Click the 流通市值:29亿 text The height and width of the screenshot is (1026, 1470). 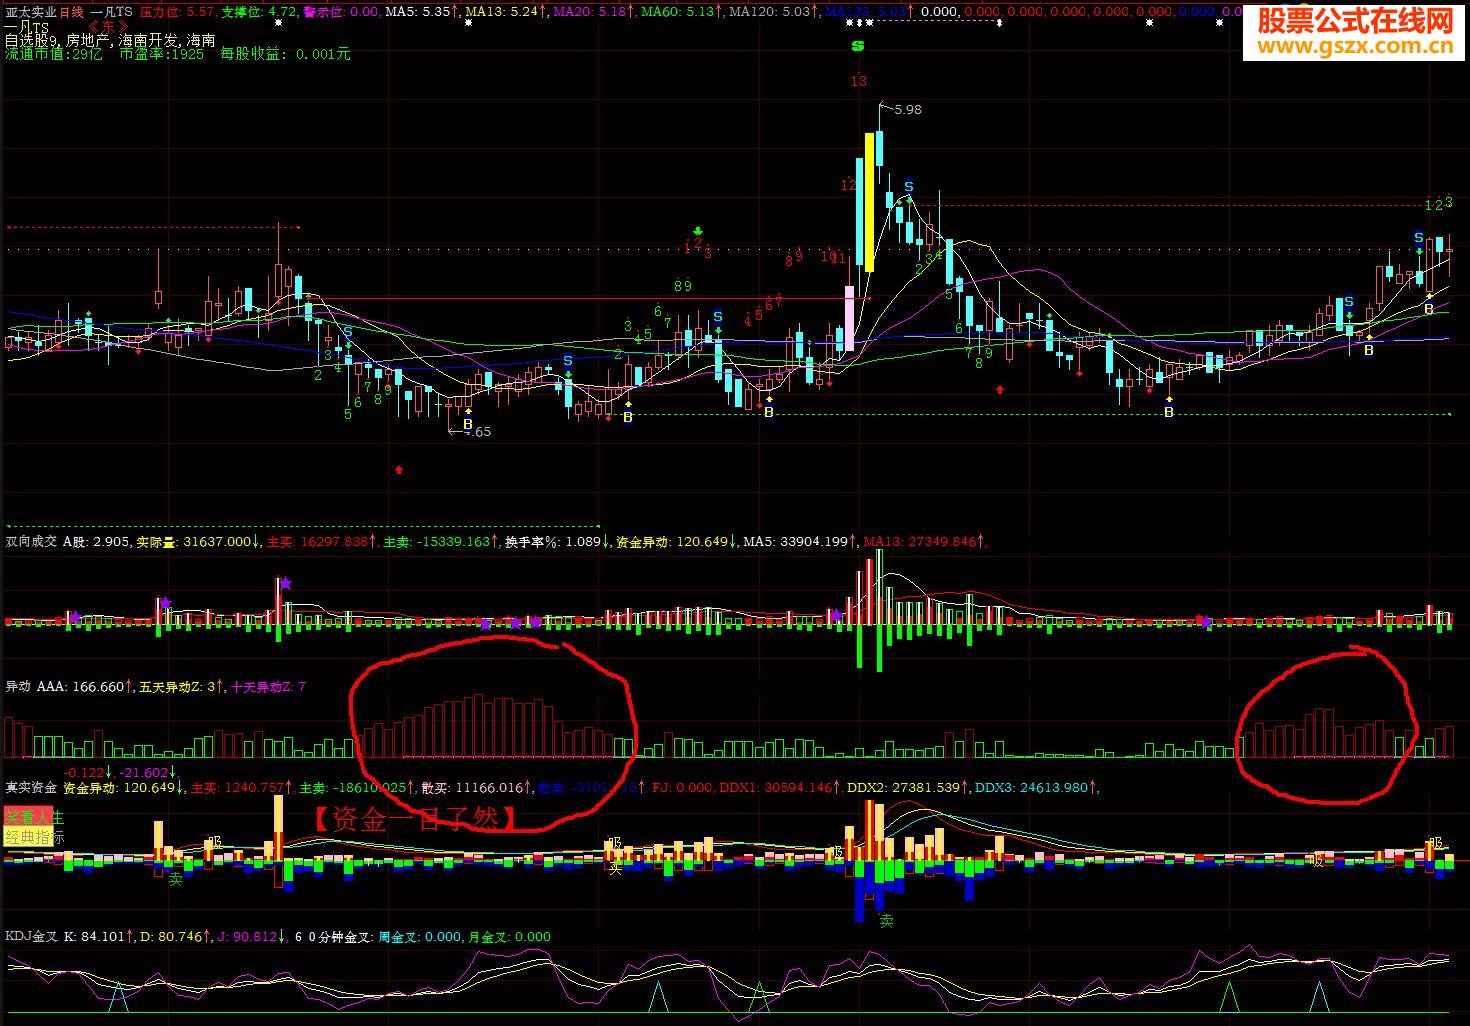coord(54,55)
